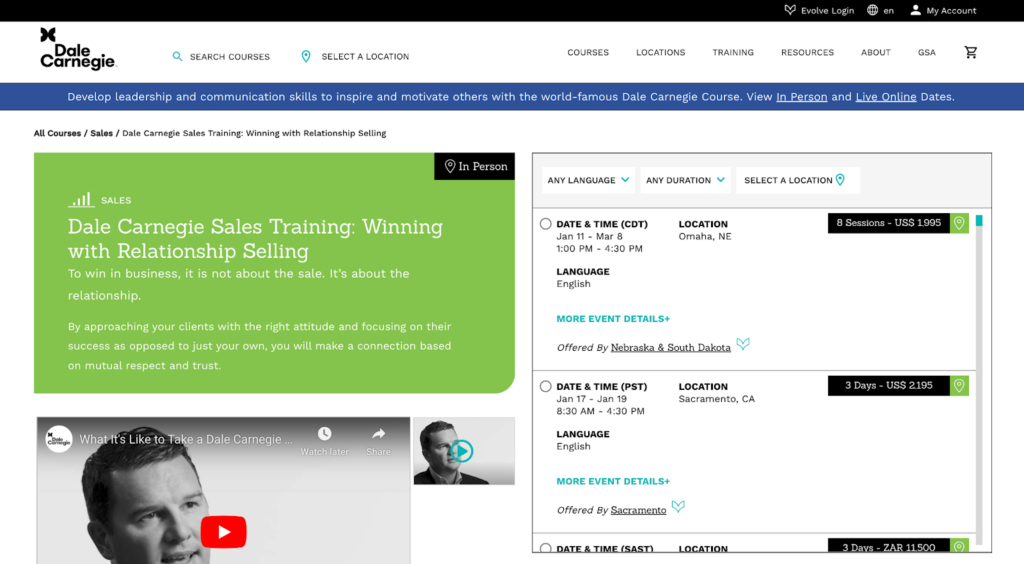This screenshot has height=564, width=1024.
Task: Click the 8 Sessions - US$ 1,995 button
Action: pos(889,223)
